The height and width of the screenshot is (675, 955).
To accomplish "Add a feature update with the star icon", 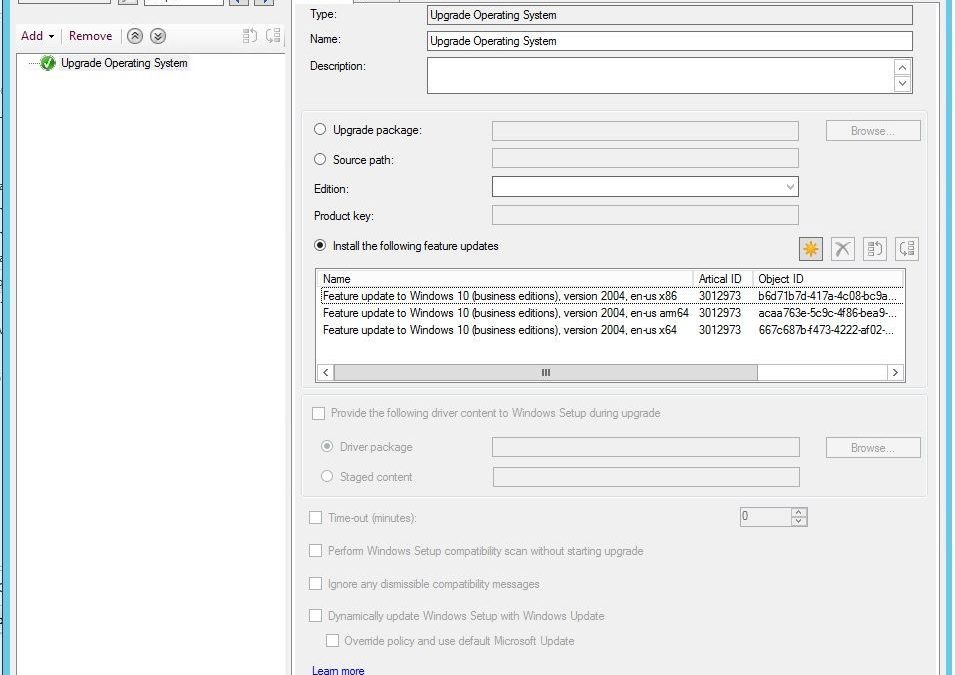I will (x=811, y=249).
